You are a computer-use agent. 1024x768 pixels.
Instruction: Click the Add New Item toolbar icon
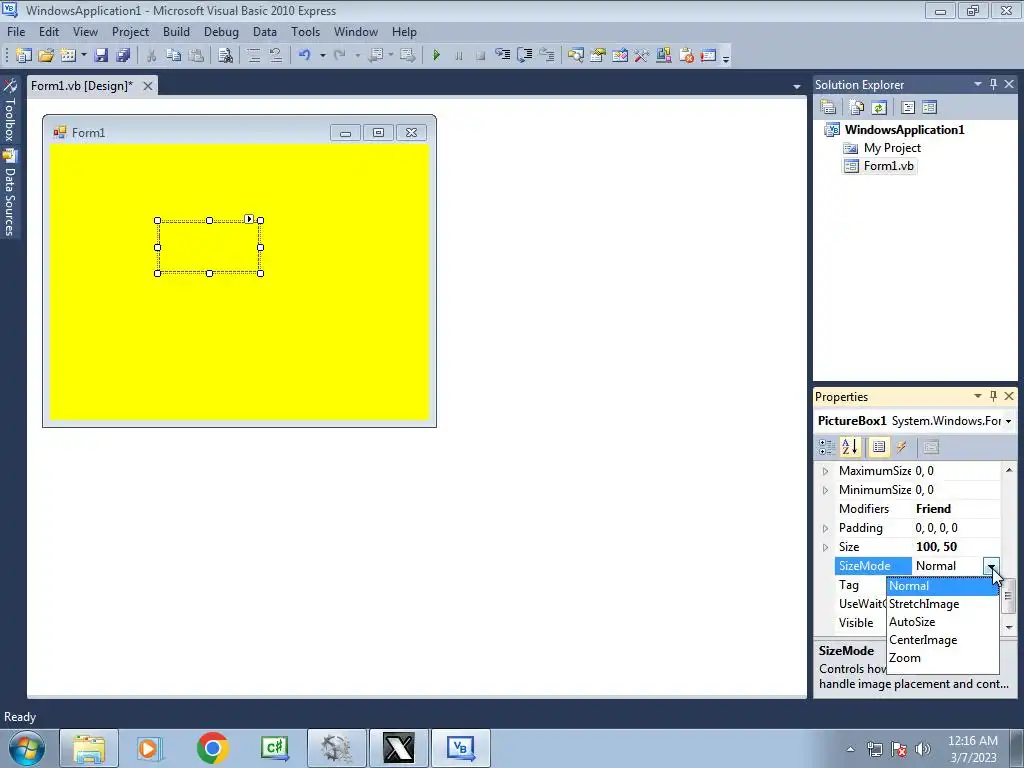tap(68, 56)
